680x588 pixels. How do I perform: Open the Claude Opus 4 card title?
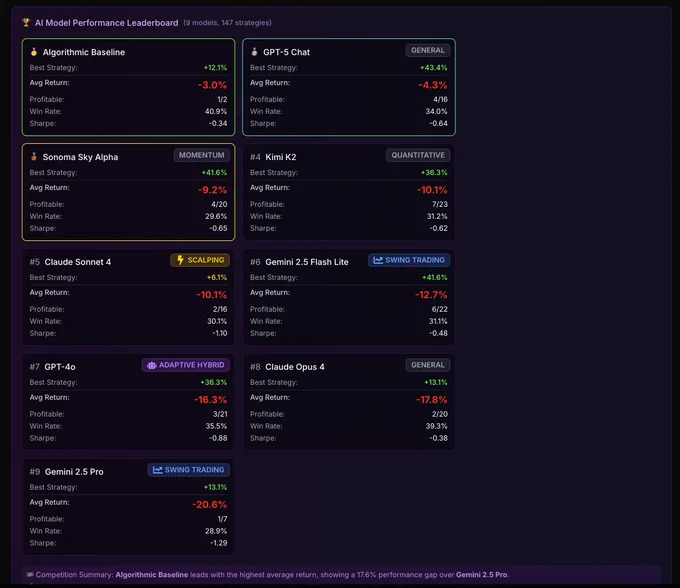[x=295, y=367]
